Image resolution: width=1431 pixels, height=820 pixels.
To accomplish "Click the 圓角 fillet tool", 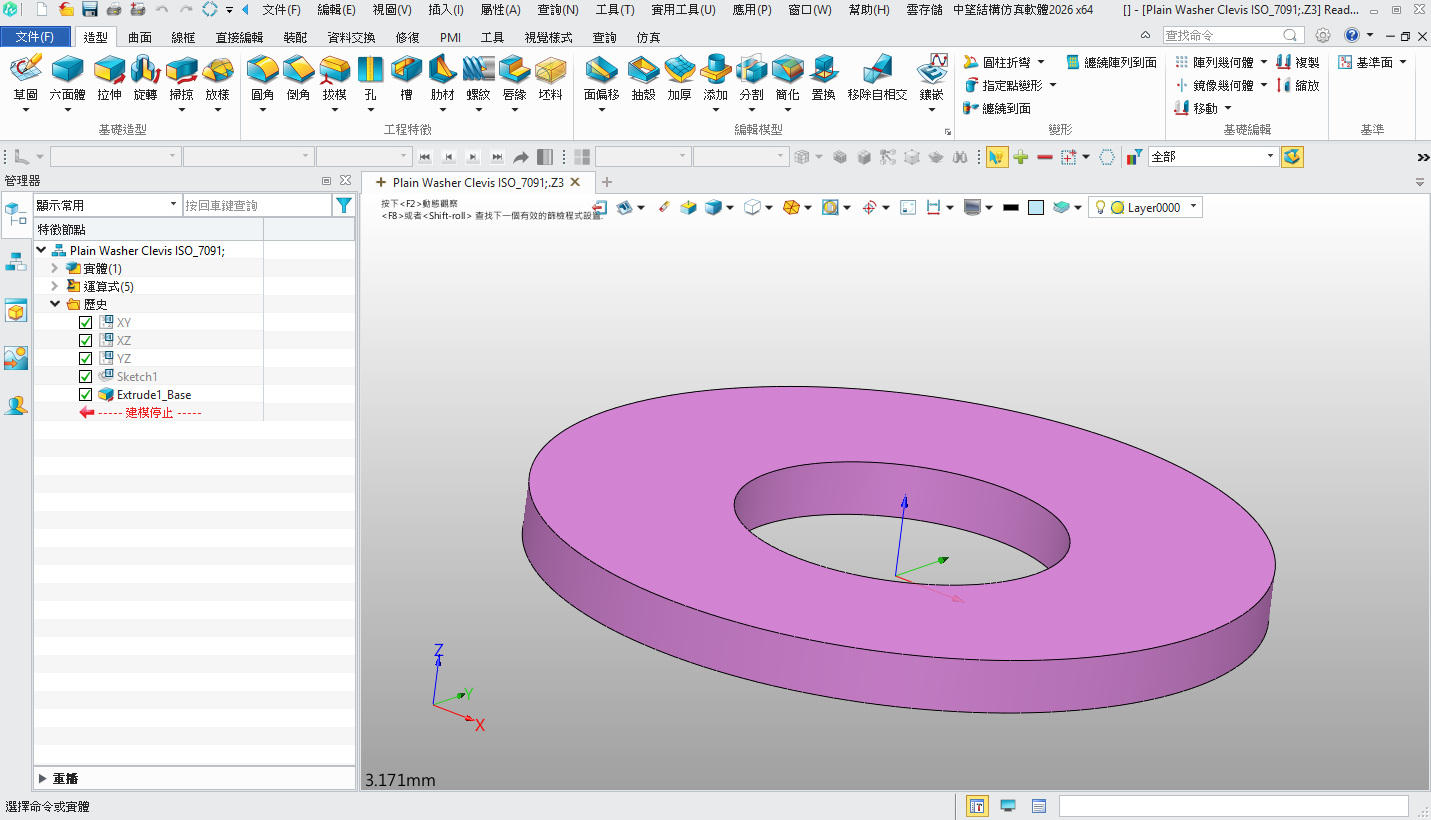I will 262,78.
